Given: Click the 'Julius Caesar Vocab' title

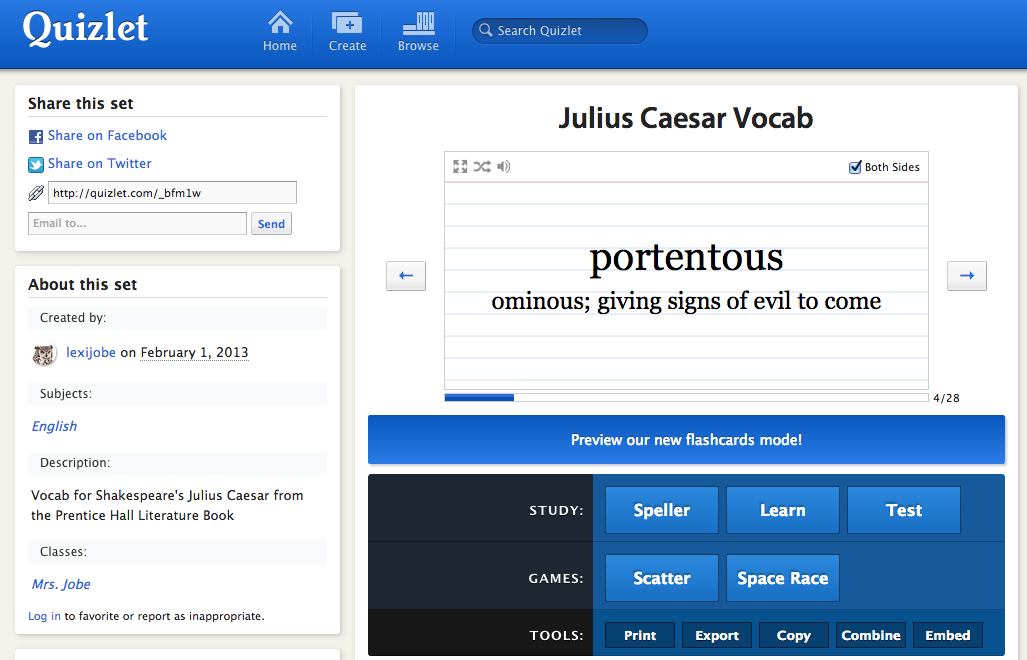Looking at the screenshot, I should coord(686,119).
